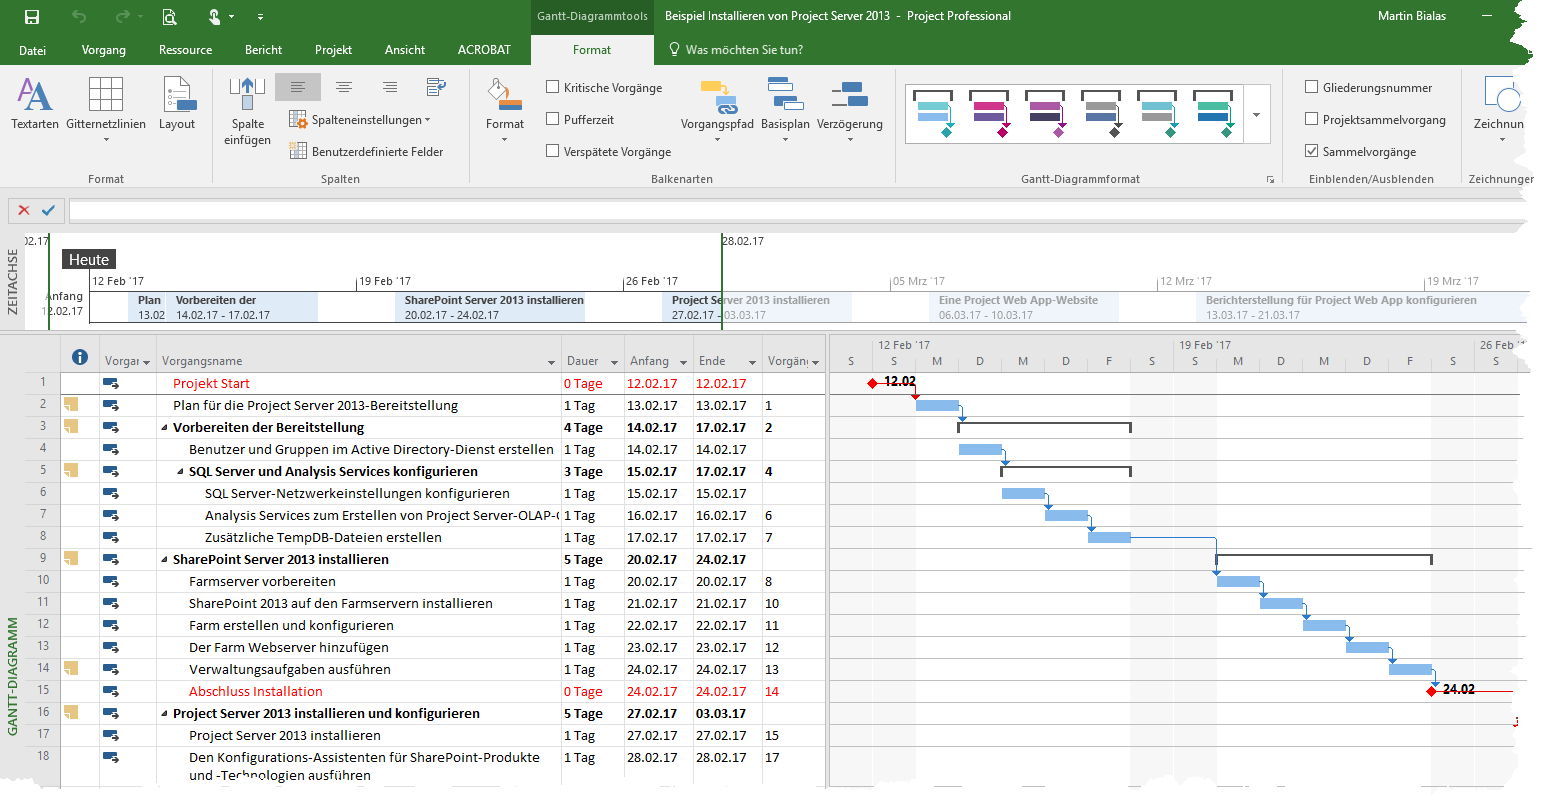Click the Undo arrow in quick access toolbar
Screen dimensions: 1541x802
[x=79, y=16]
